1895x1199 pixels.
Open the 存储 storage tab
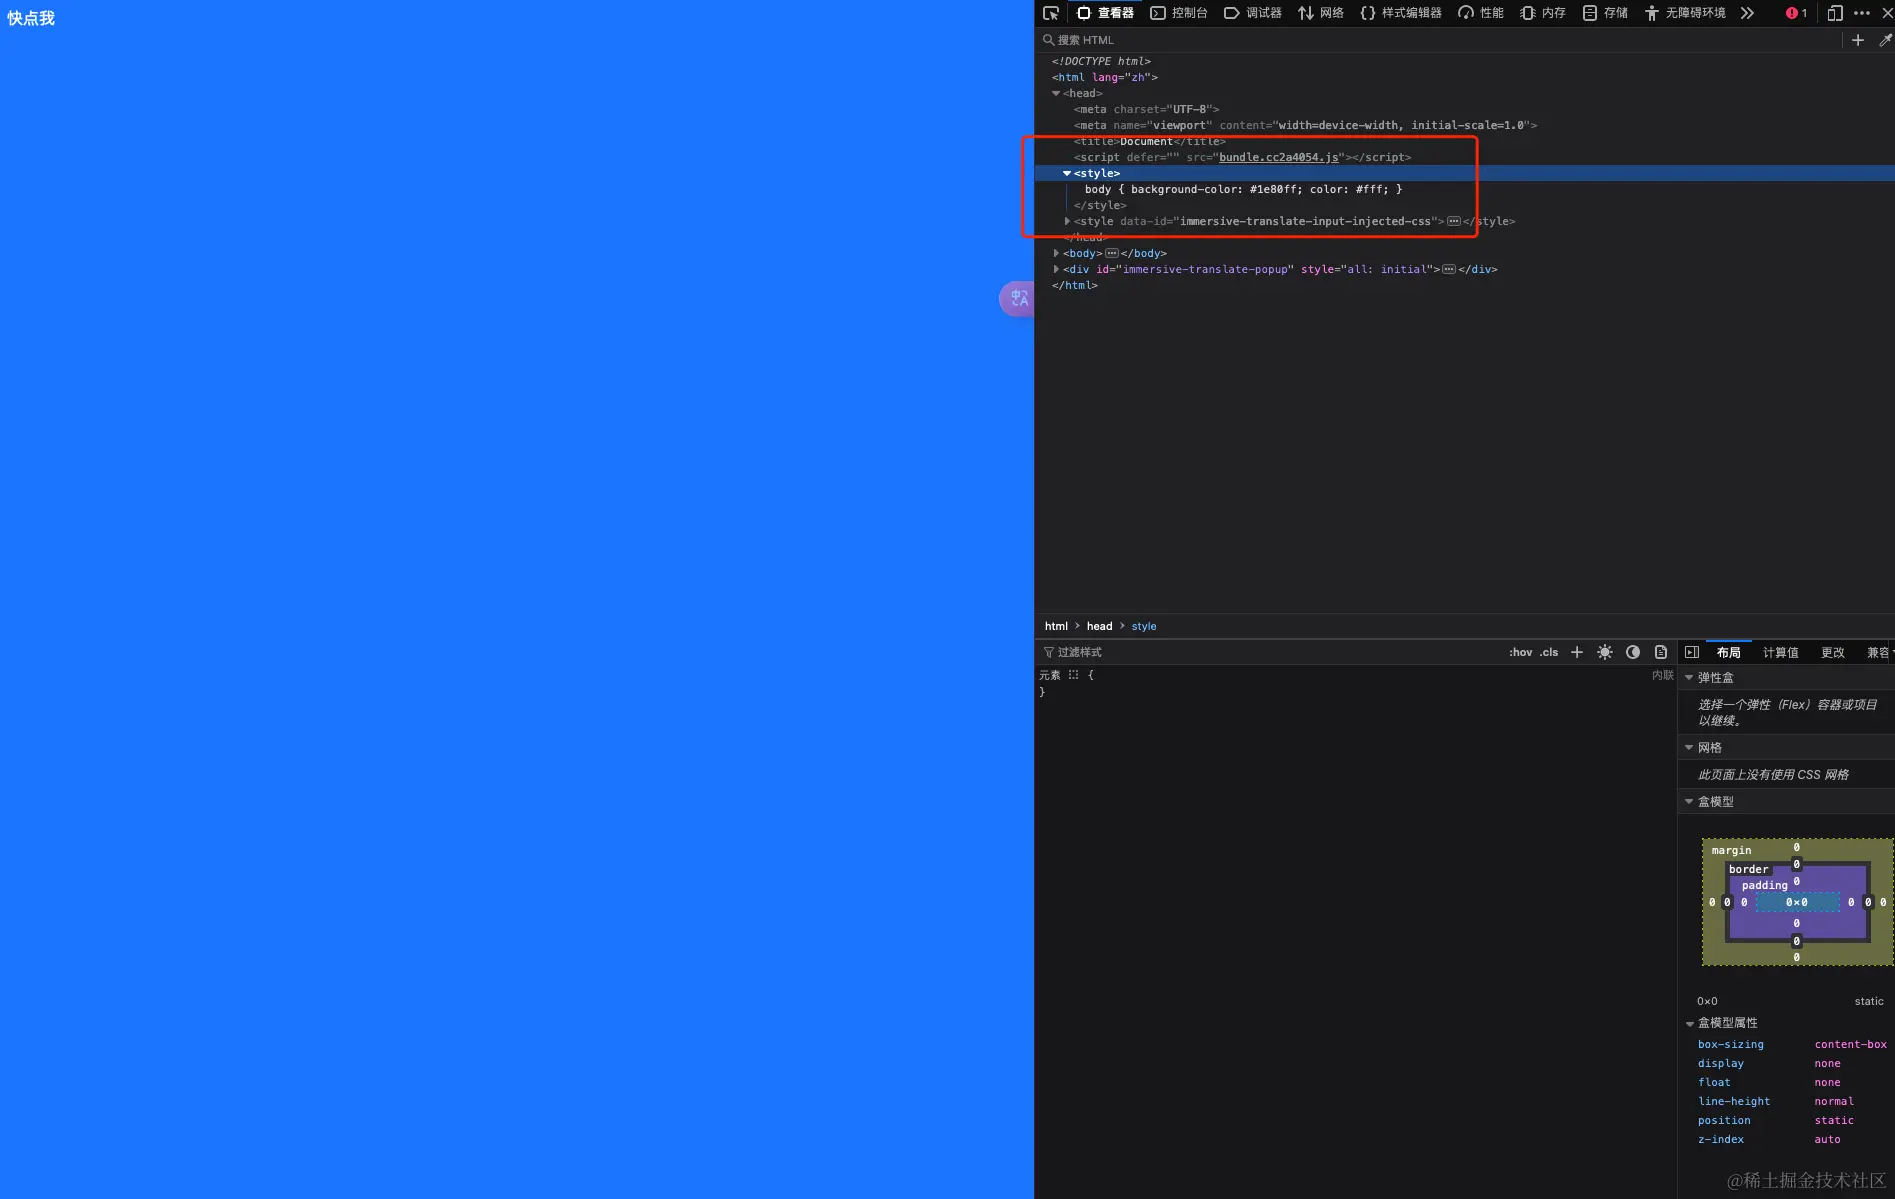(1605, 13)
